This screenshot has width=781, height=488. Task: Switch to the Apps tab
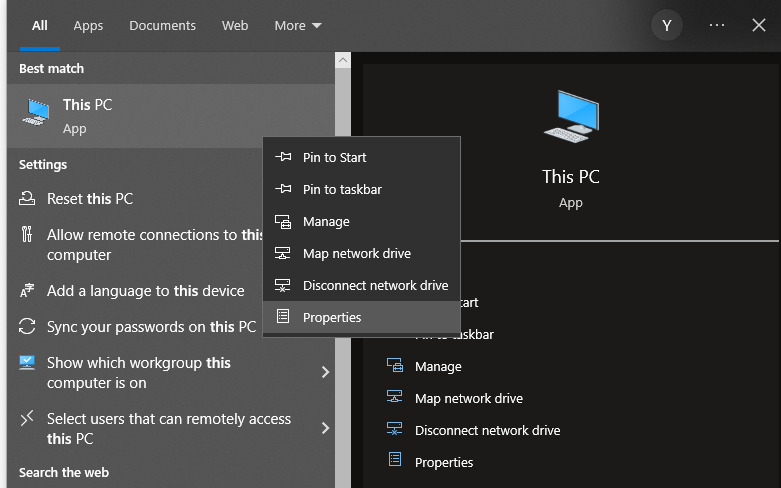[88, 26]
